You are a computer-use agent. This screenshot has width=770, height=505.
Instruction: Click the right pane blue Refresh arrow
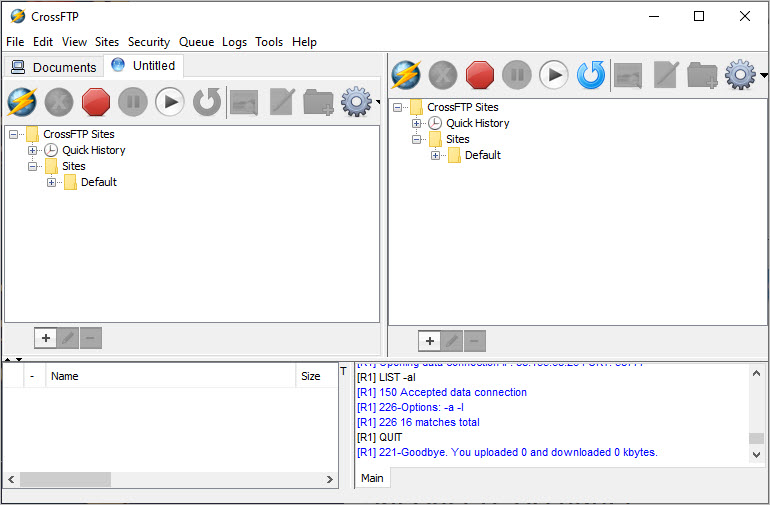coord(591,75)
